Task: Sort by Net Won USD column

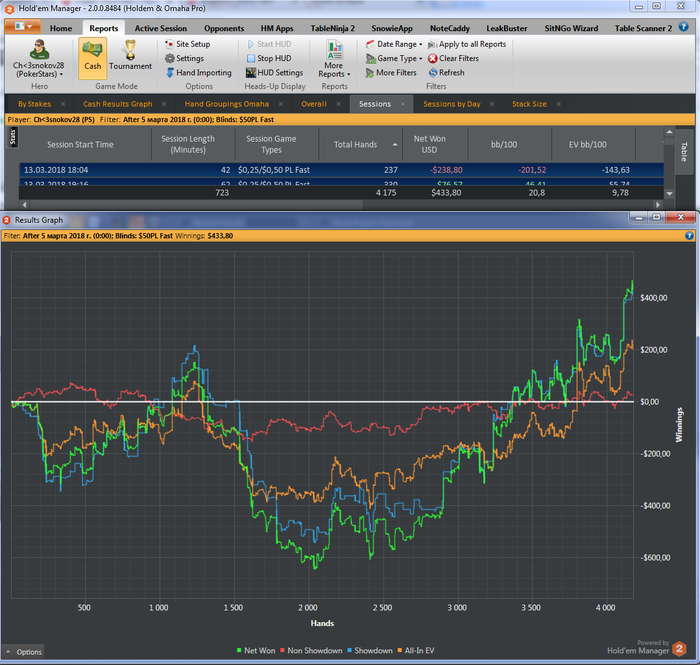Action: (x=435, y=145)
